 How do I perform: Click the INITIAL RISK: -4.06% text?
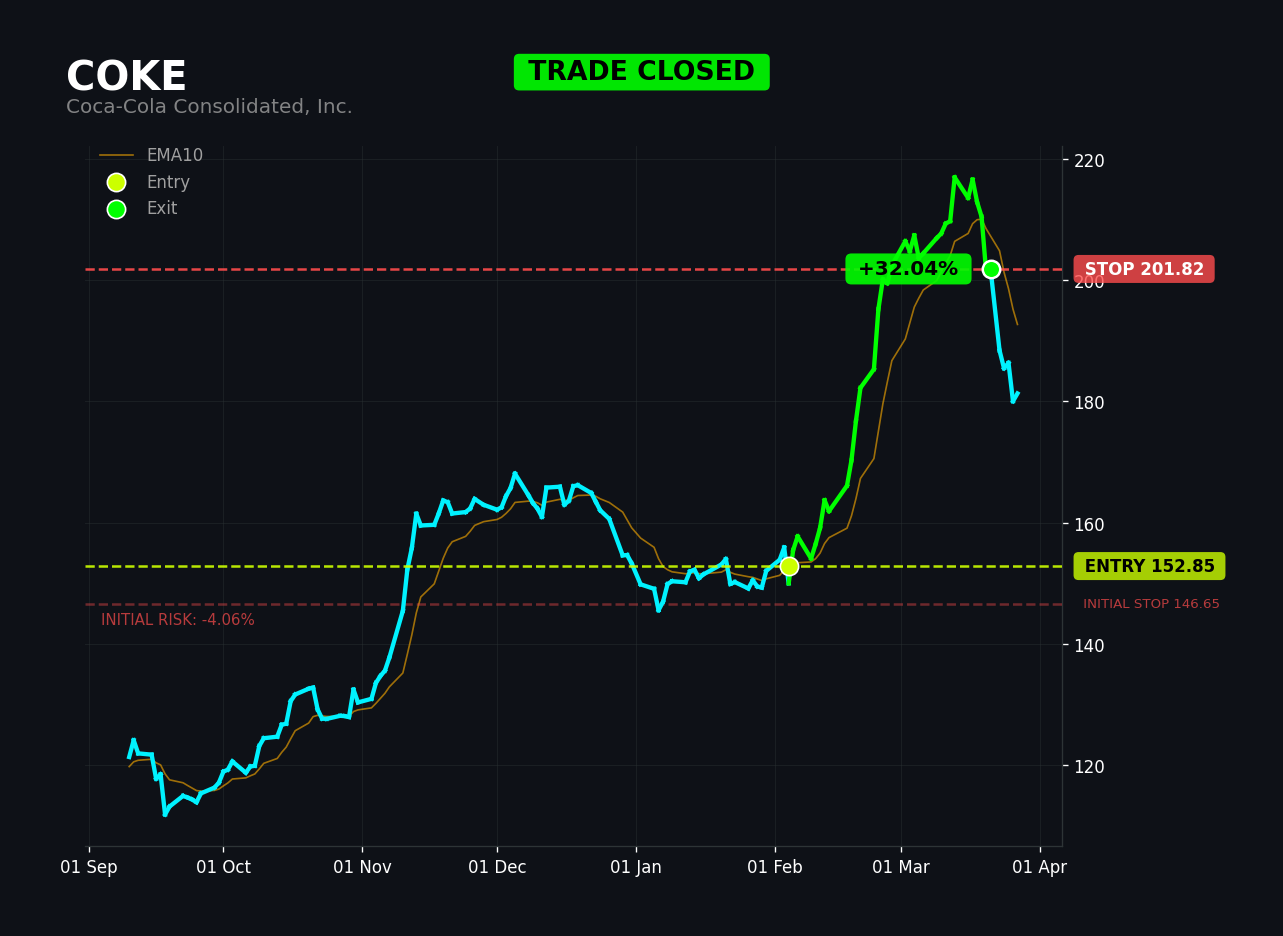pos(178,620)
